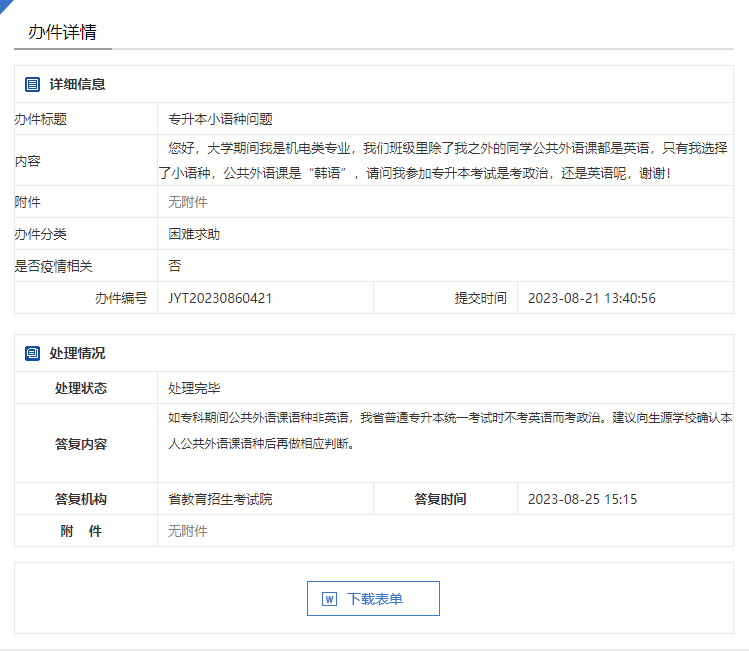Select the title text 专升本小语种问题
749x651 pixels.
point(220,119)
